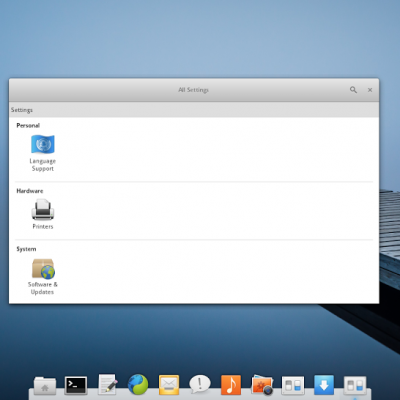Click the Printers text label
400x400 pixels.
point(43,226)
